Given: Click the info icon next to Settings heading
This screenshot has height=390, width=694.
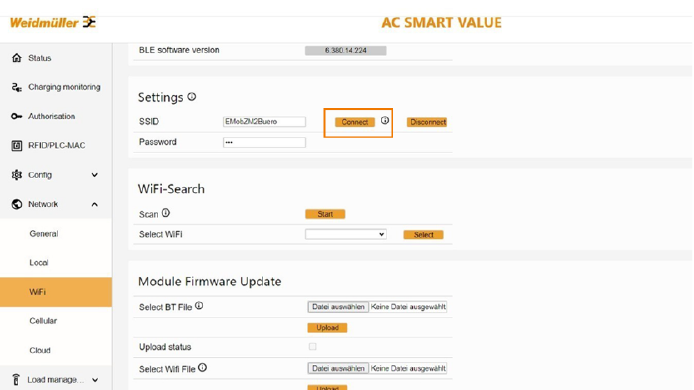Looking at the screenshot, I should pyautogui.click(x=192, y=97).
